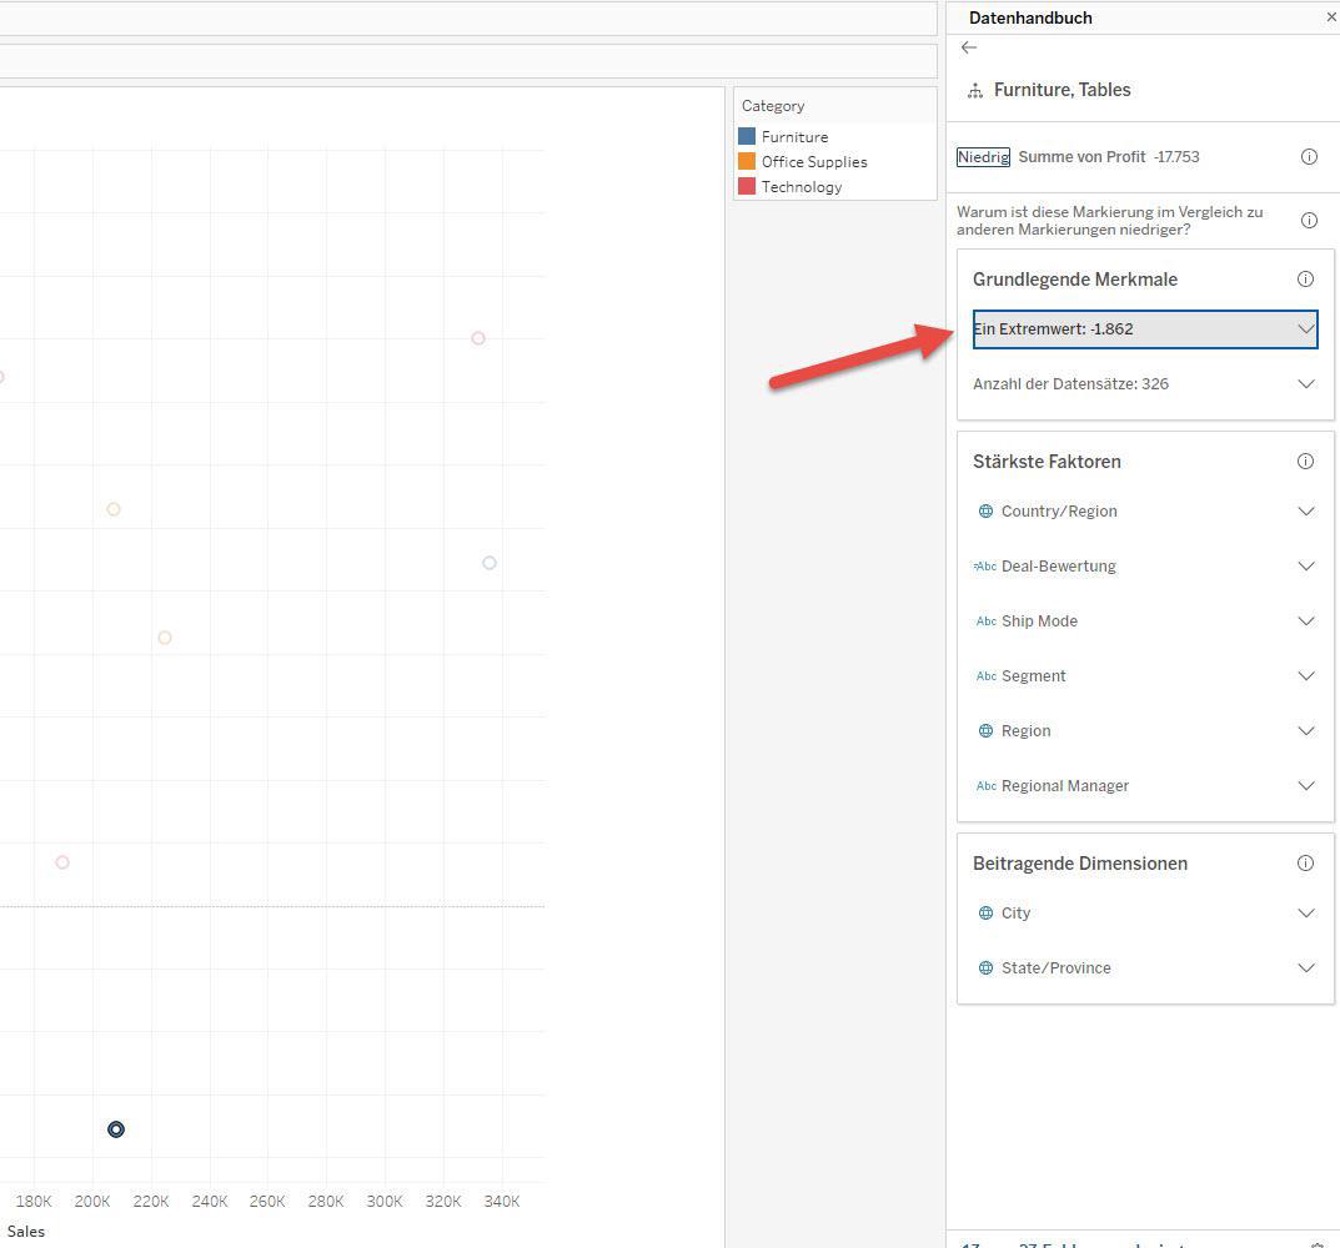The height and width of the screenshot is (1248, 1340).
Task: Close the Datenhandbuch panel
Action: [x=1330, y=17]
